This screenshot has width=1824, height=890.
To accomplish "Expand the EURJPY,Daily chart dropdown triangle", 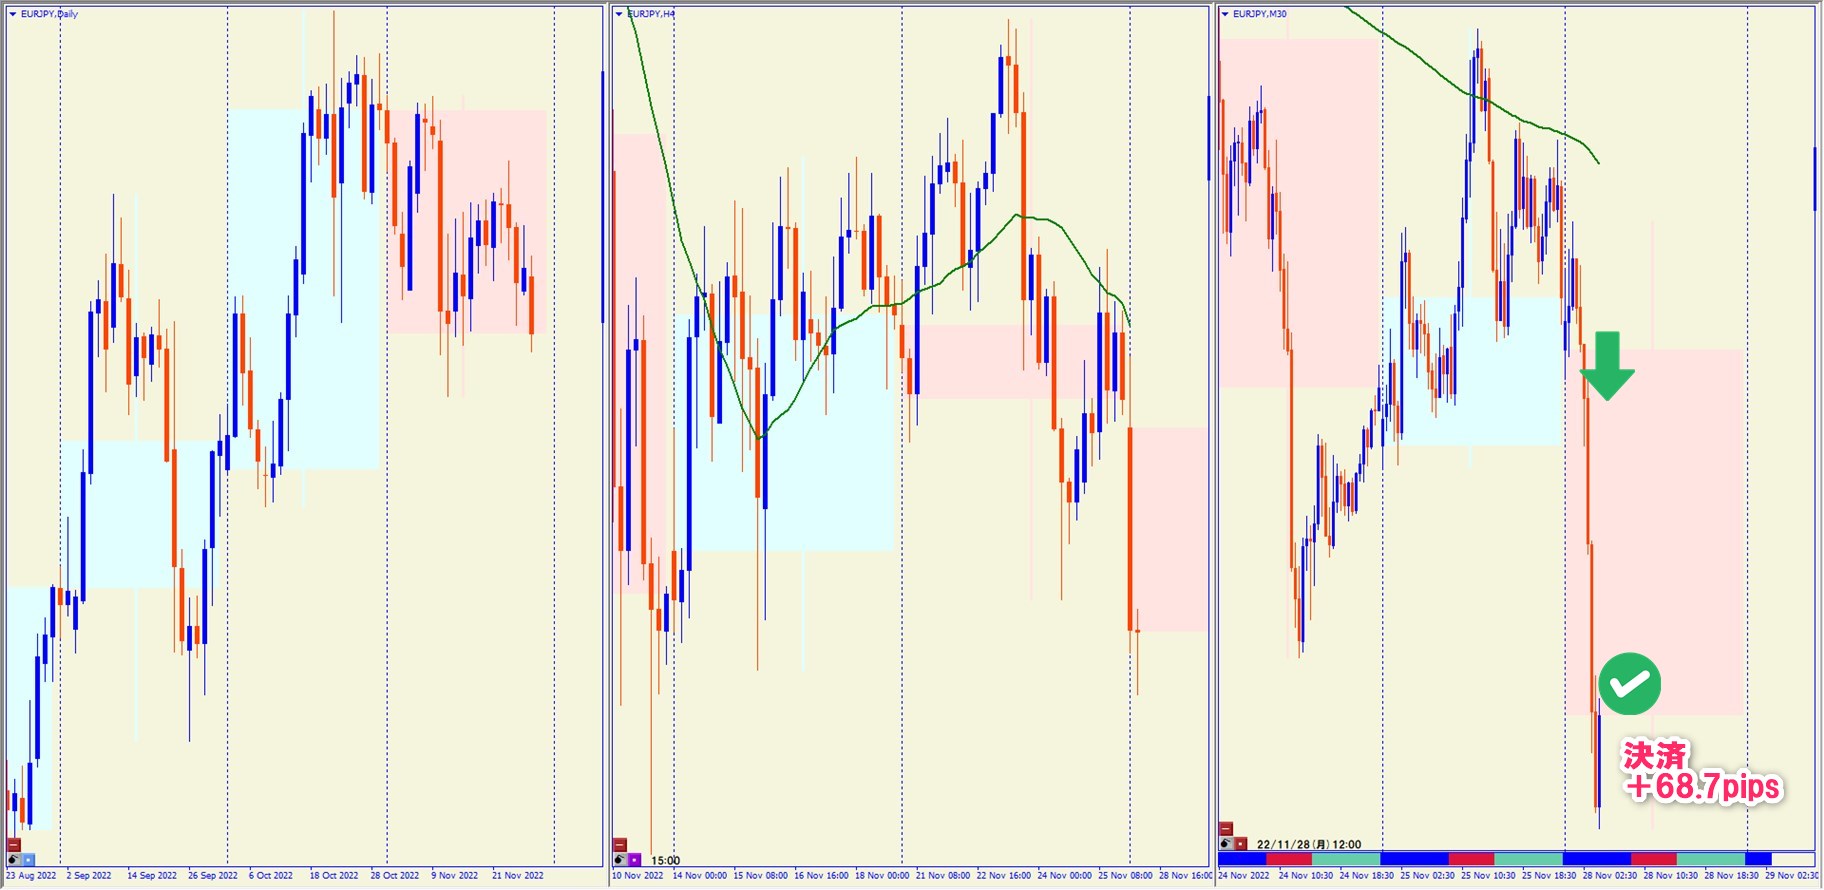I will coord(13,14).
